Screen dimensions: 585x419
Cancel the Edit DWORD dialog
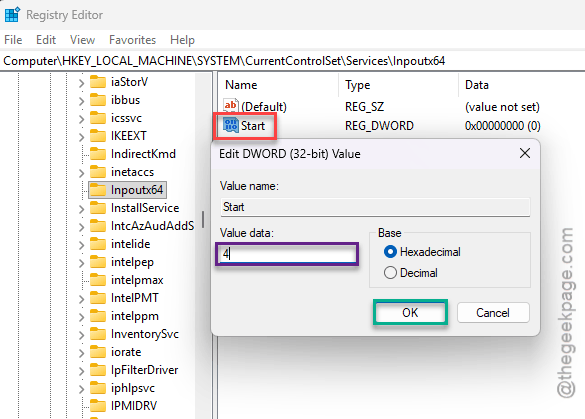click(x=493, y=312)
